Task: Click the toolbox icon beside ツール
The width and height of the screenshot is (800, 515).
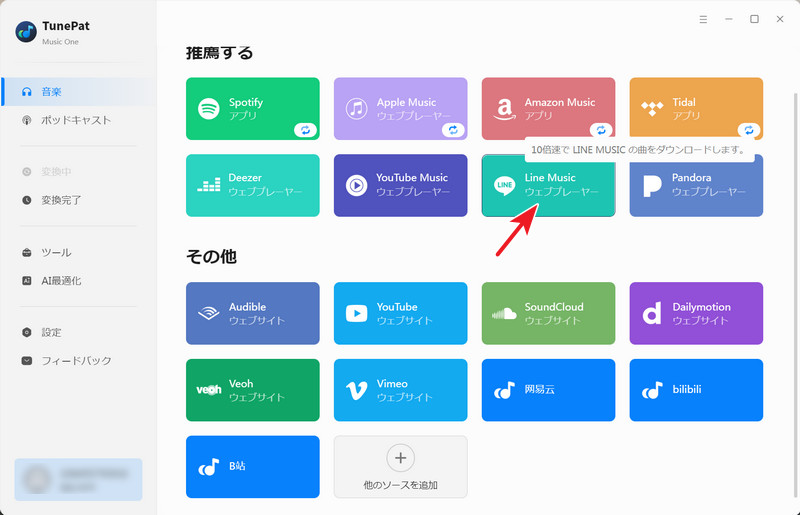Action: (27, 253)
